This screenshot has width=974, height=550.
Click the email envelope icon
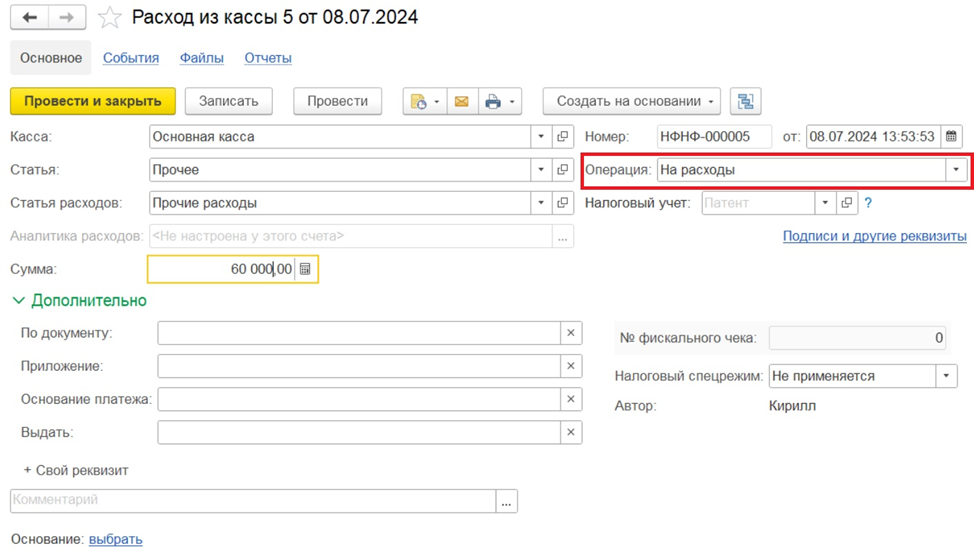(x=461, y=101)
